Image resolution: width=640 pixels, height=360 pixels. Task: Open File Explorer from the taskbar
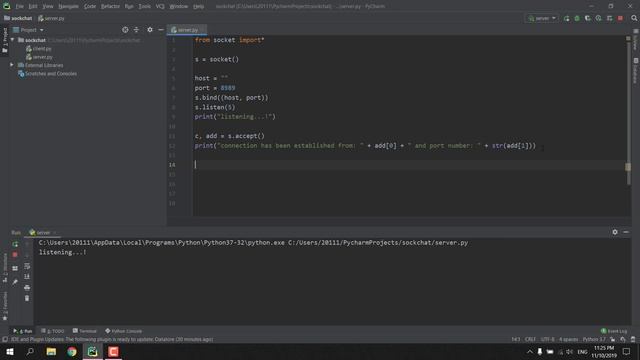click(51, 351)
